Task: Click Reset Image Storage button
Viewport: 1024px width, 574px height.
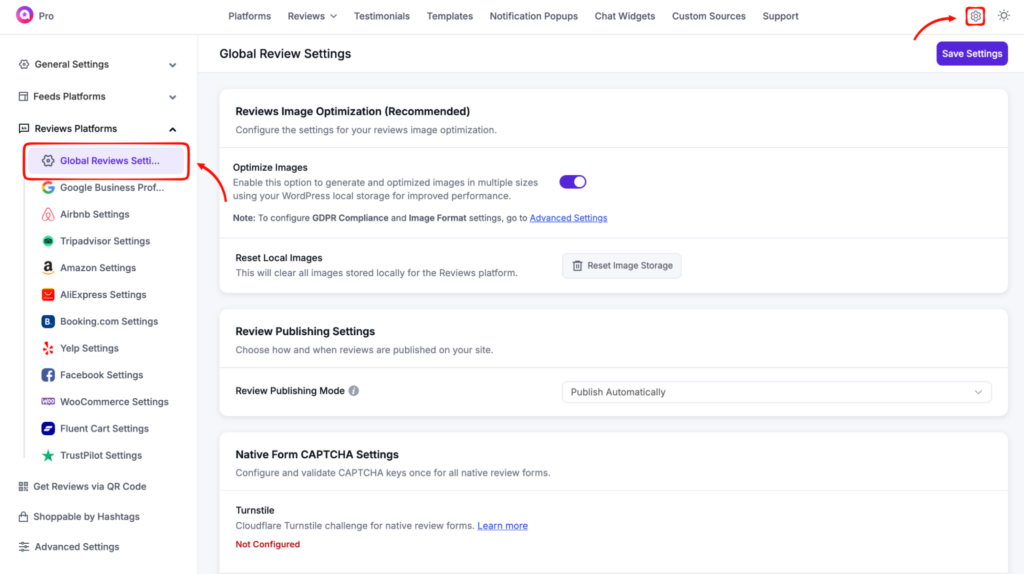Action: (x=622, y=266)
